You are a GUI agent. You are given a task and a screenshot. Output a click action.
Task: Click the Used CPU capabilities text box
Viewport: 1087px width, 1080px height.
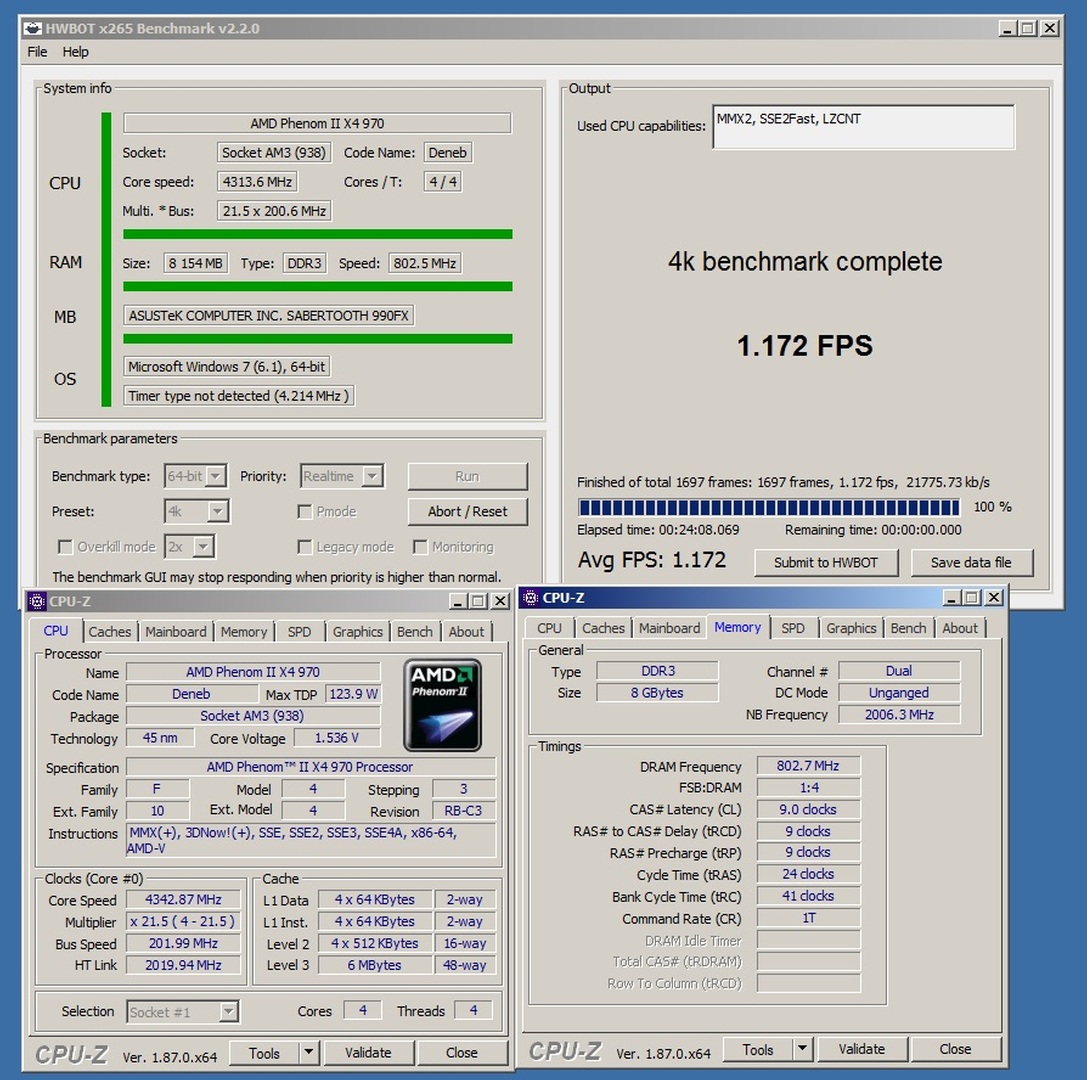pos(863,127)
